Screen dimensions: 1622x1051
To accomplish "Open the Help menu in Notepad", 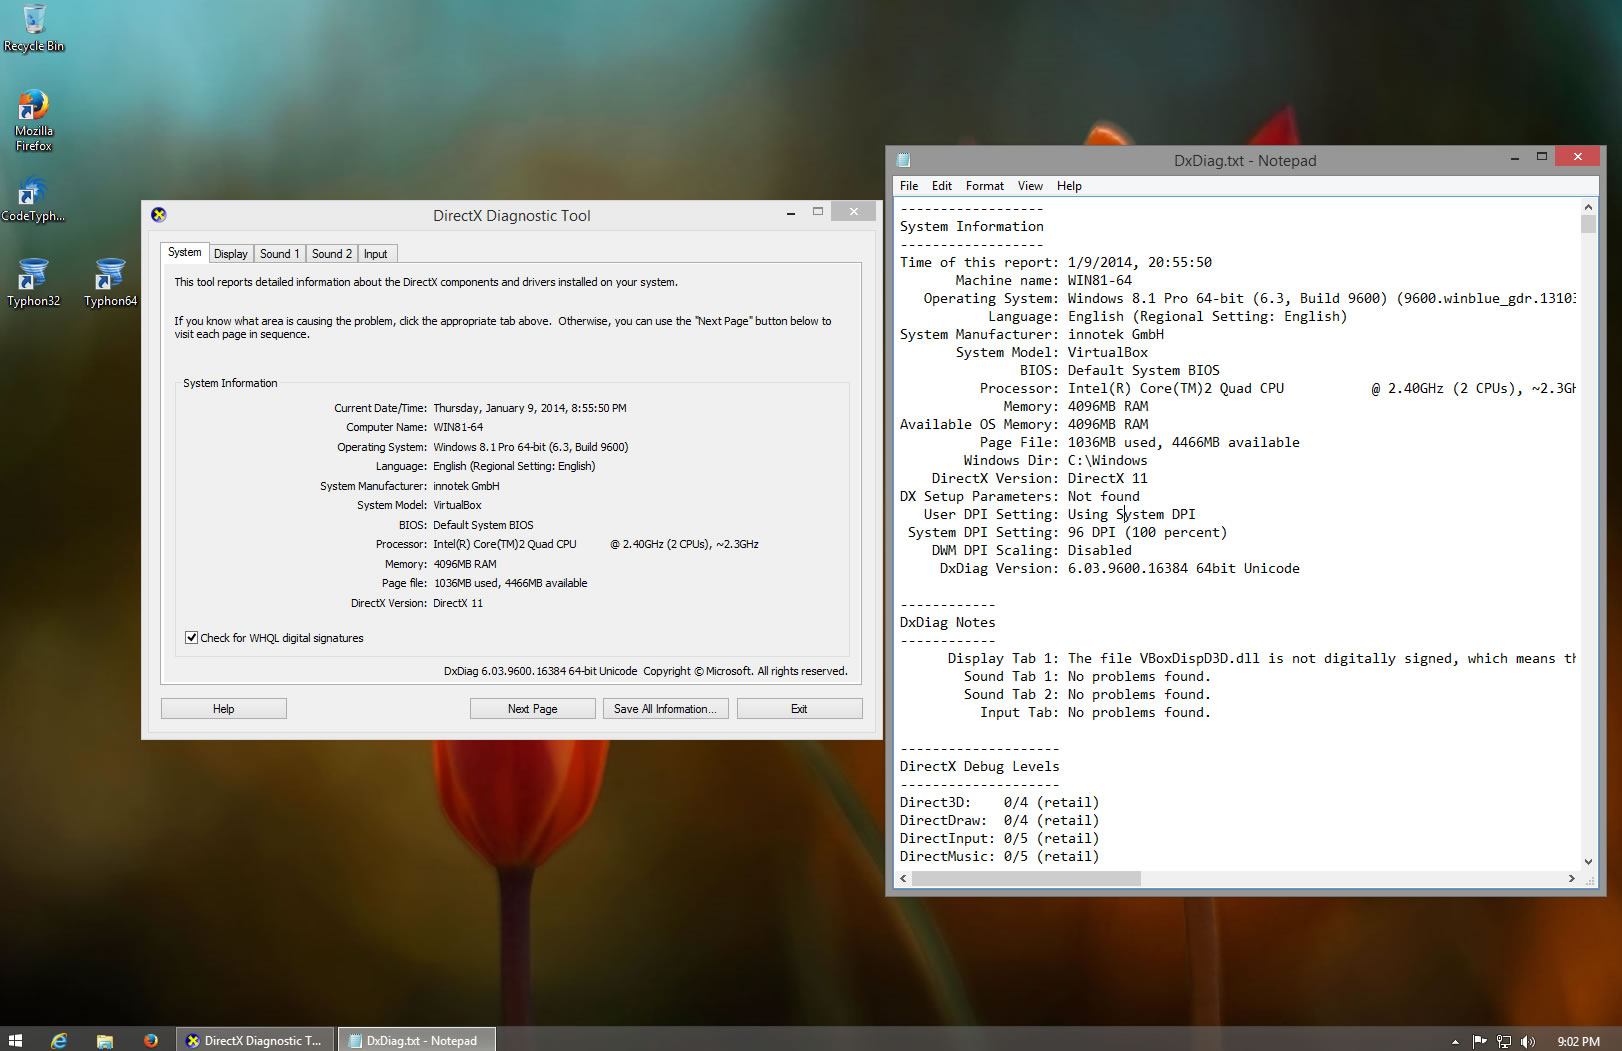I will (1069, 186).
